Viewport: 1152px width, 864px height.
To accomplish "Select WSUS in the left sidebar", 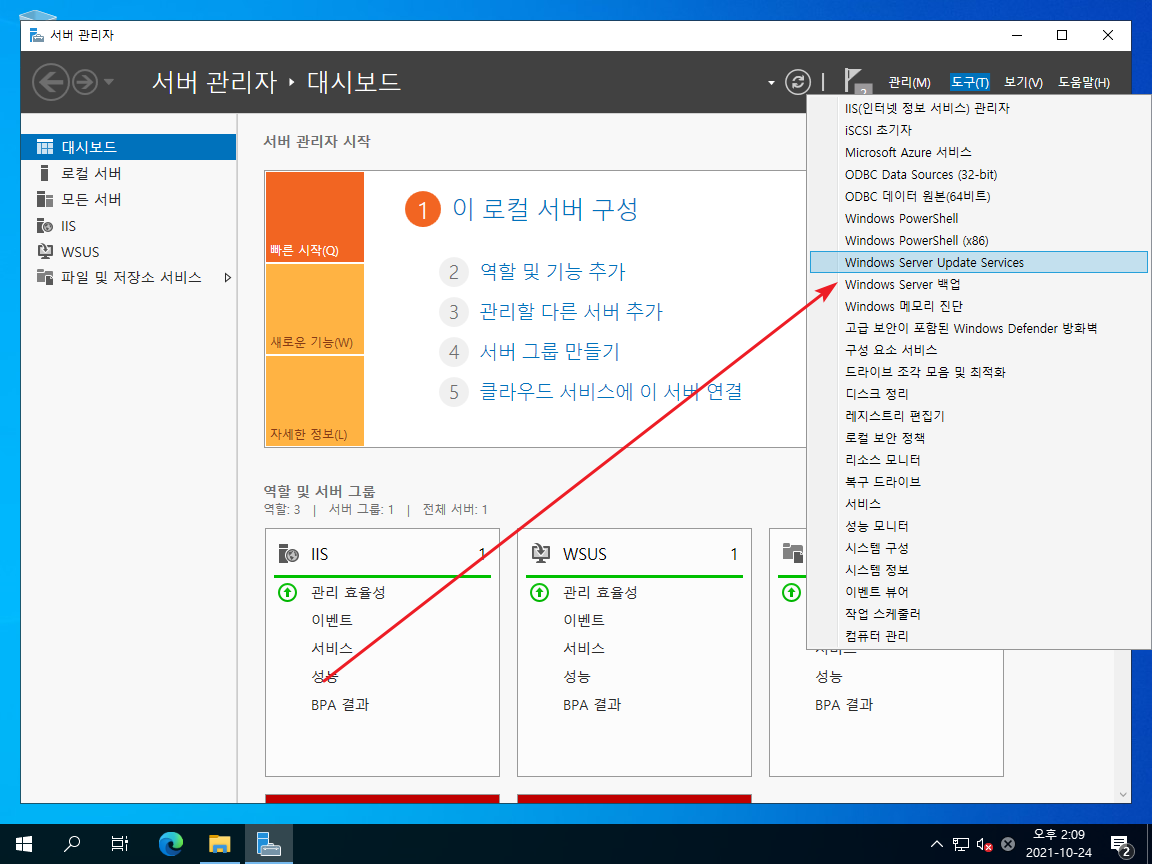I will tap(129, 251).
